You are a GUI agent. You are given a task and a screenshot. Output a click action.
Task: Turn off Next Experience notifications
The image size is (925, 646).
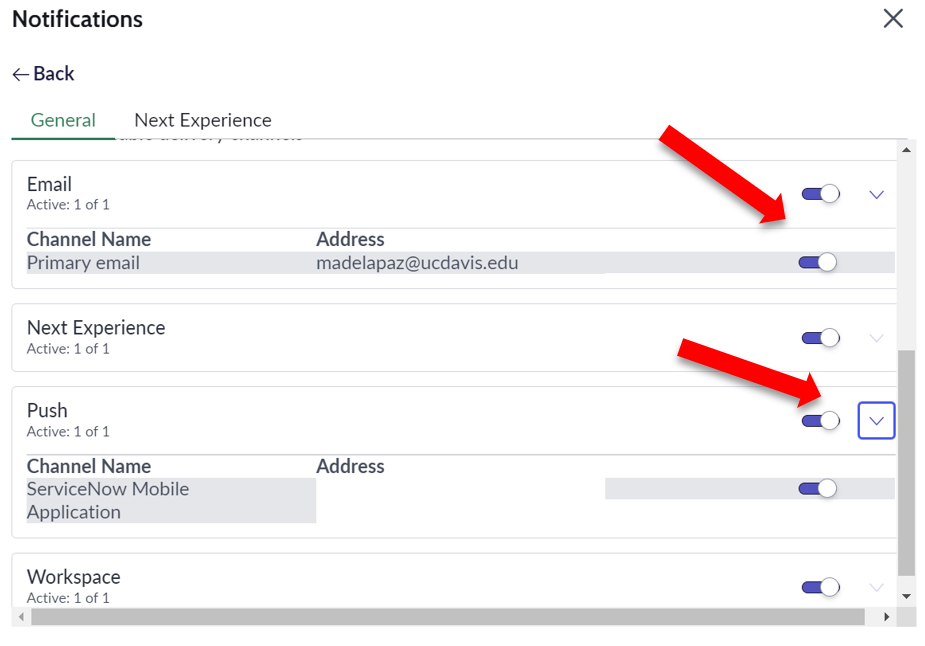pos(819,337)
